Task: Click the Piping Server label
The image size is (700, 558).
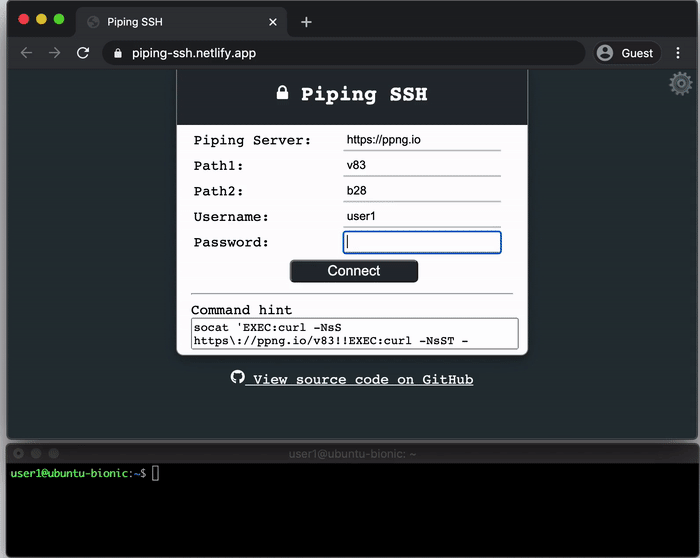Action: click(252, 140)
